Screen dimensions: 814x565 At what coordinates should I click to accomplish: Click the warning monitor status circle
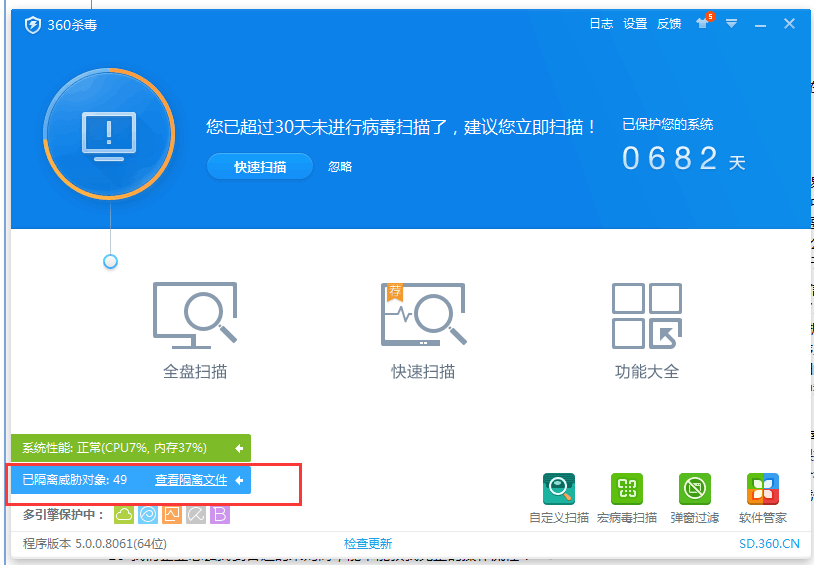click(x=109, y=134)
